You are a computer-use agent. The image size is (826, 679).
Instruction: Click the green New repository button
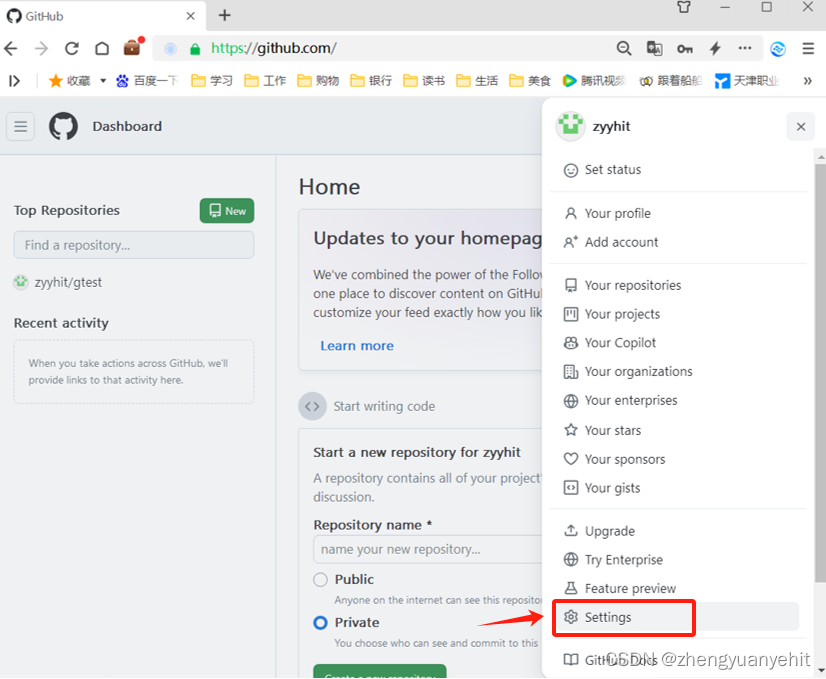[227, 211]
